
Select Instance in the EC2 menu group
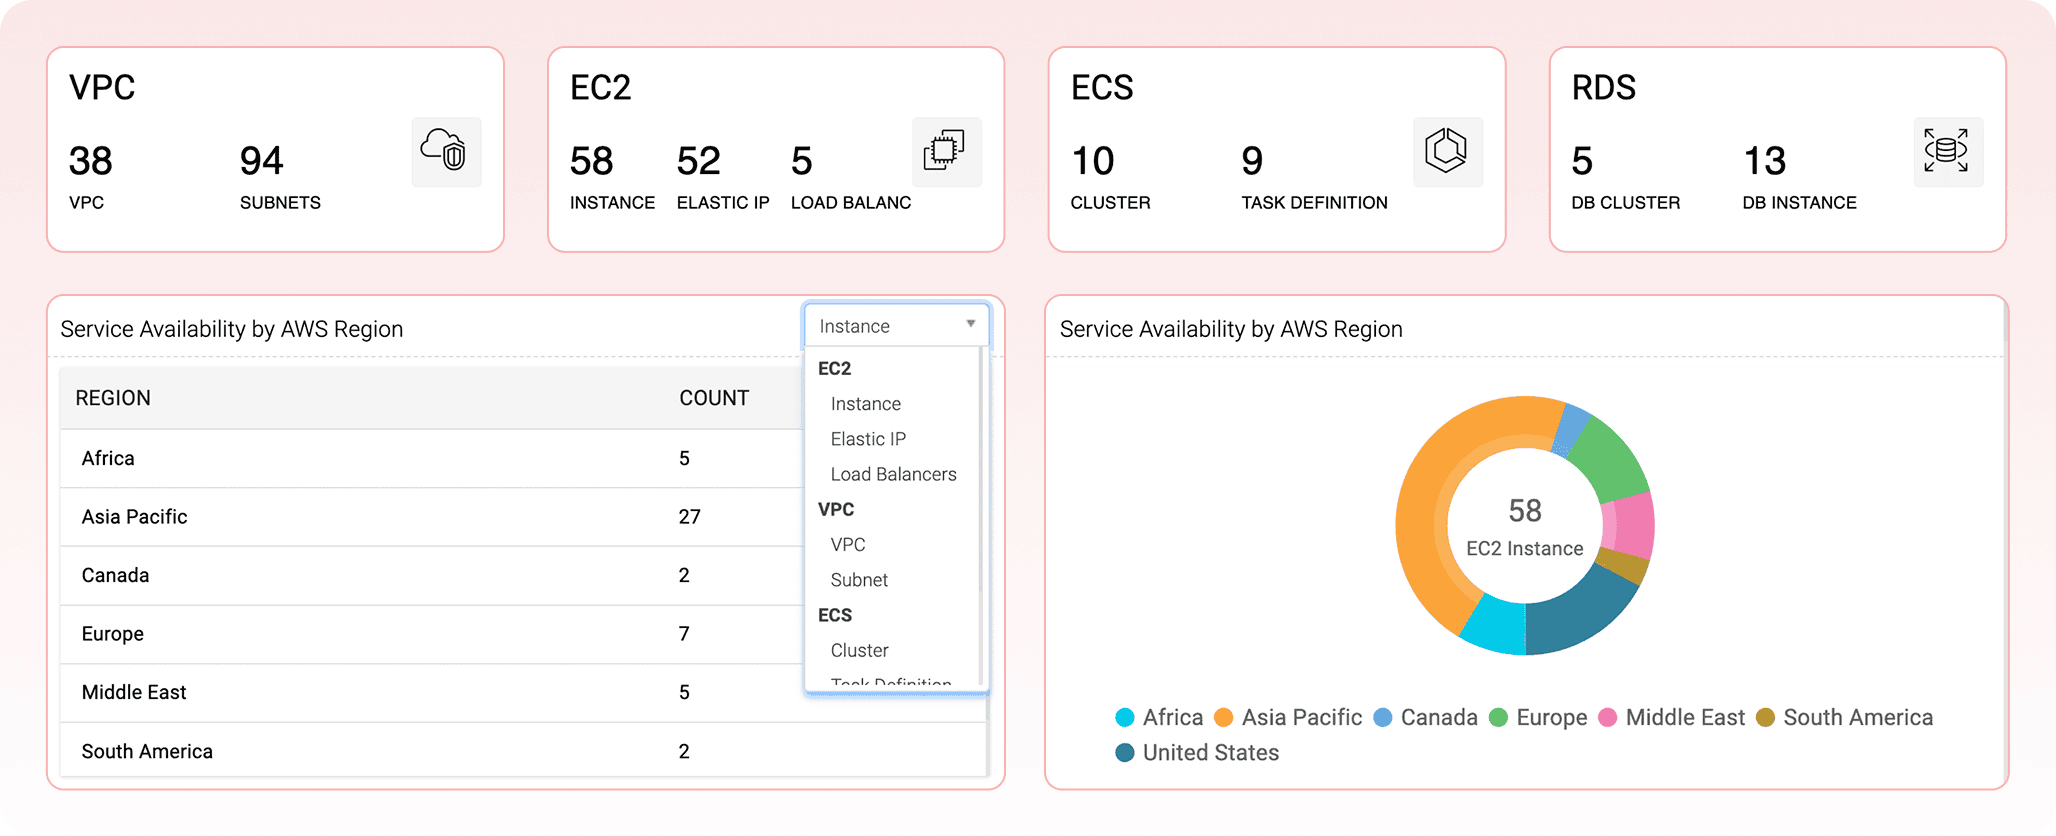865,404
